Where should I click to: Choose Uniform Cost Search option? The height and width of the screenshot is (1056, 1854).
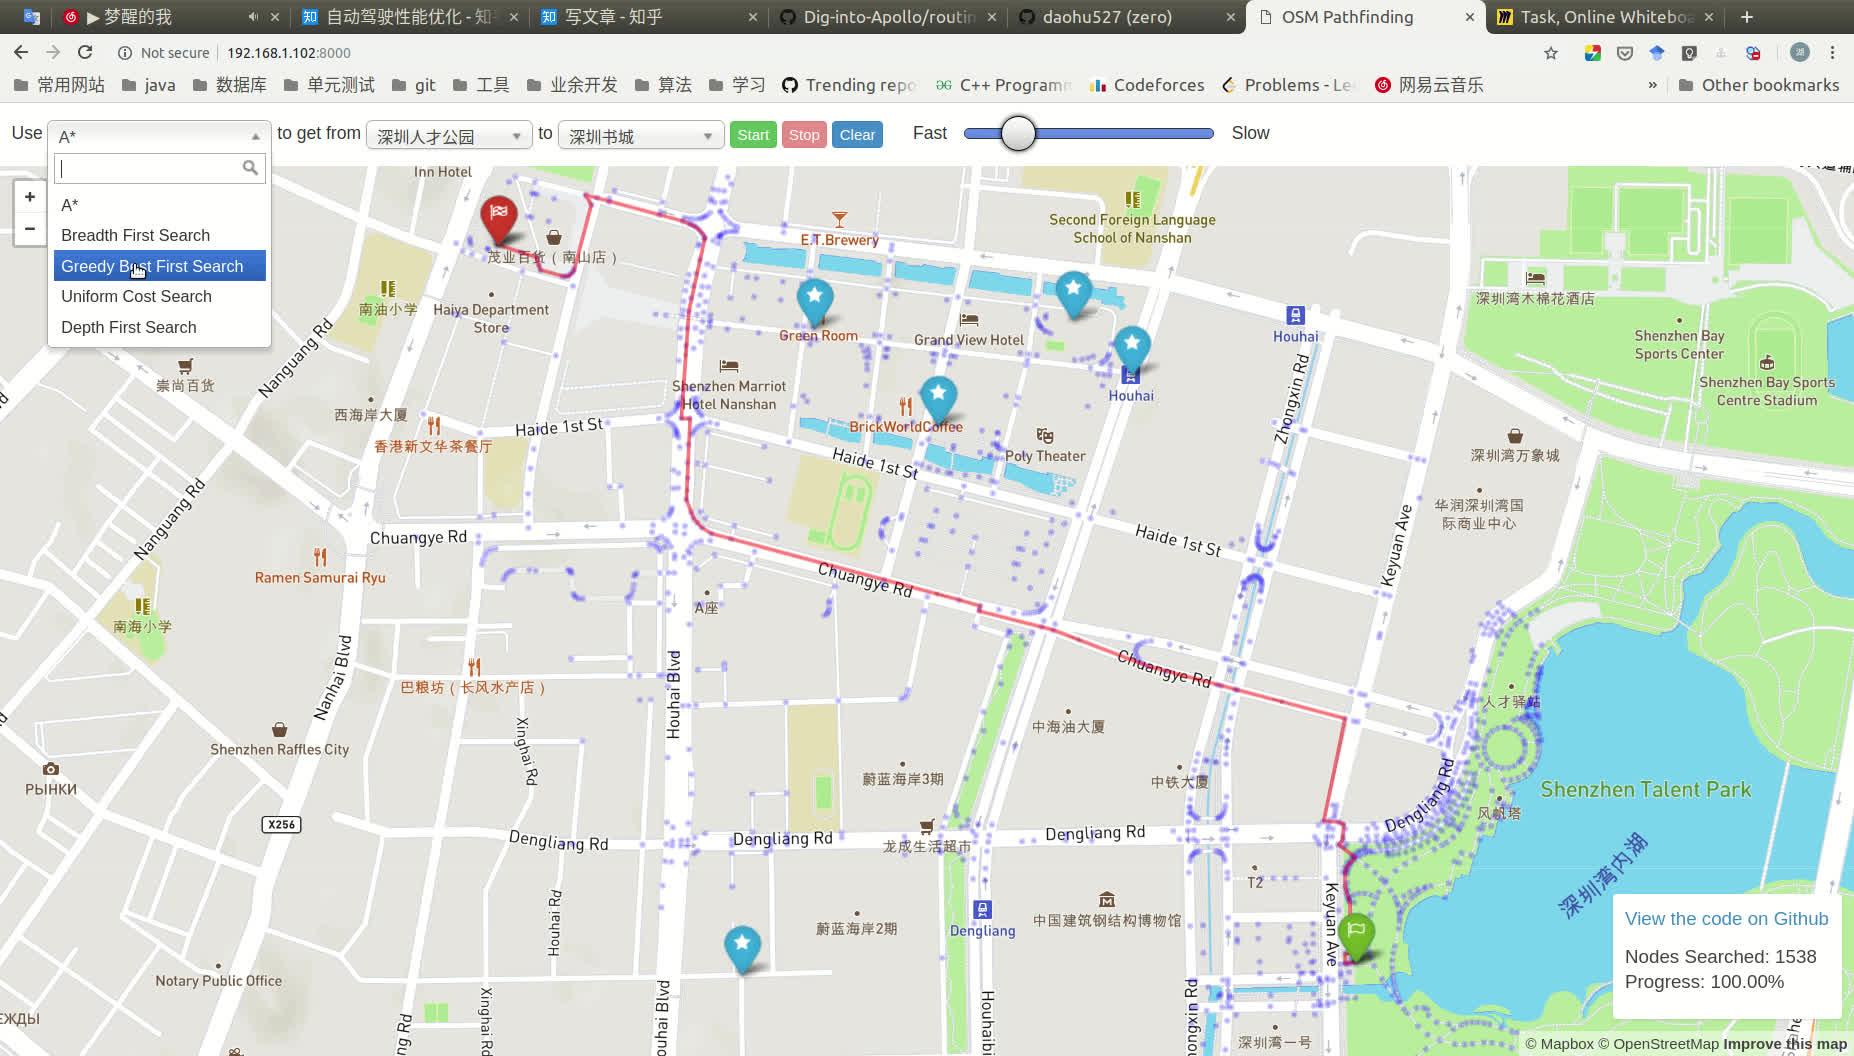[x=160, y=296]
